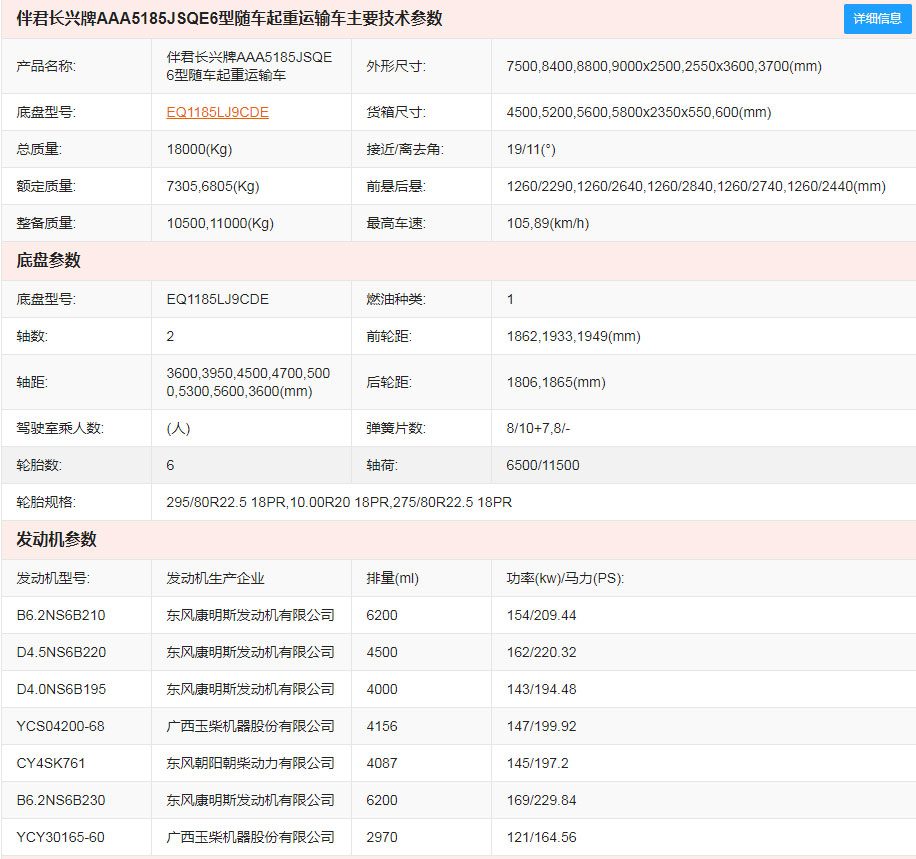Select axle count value 2

(x=170, y=336)
